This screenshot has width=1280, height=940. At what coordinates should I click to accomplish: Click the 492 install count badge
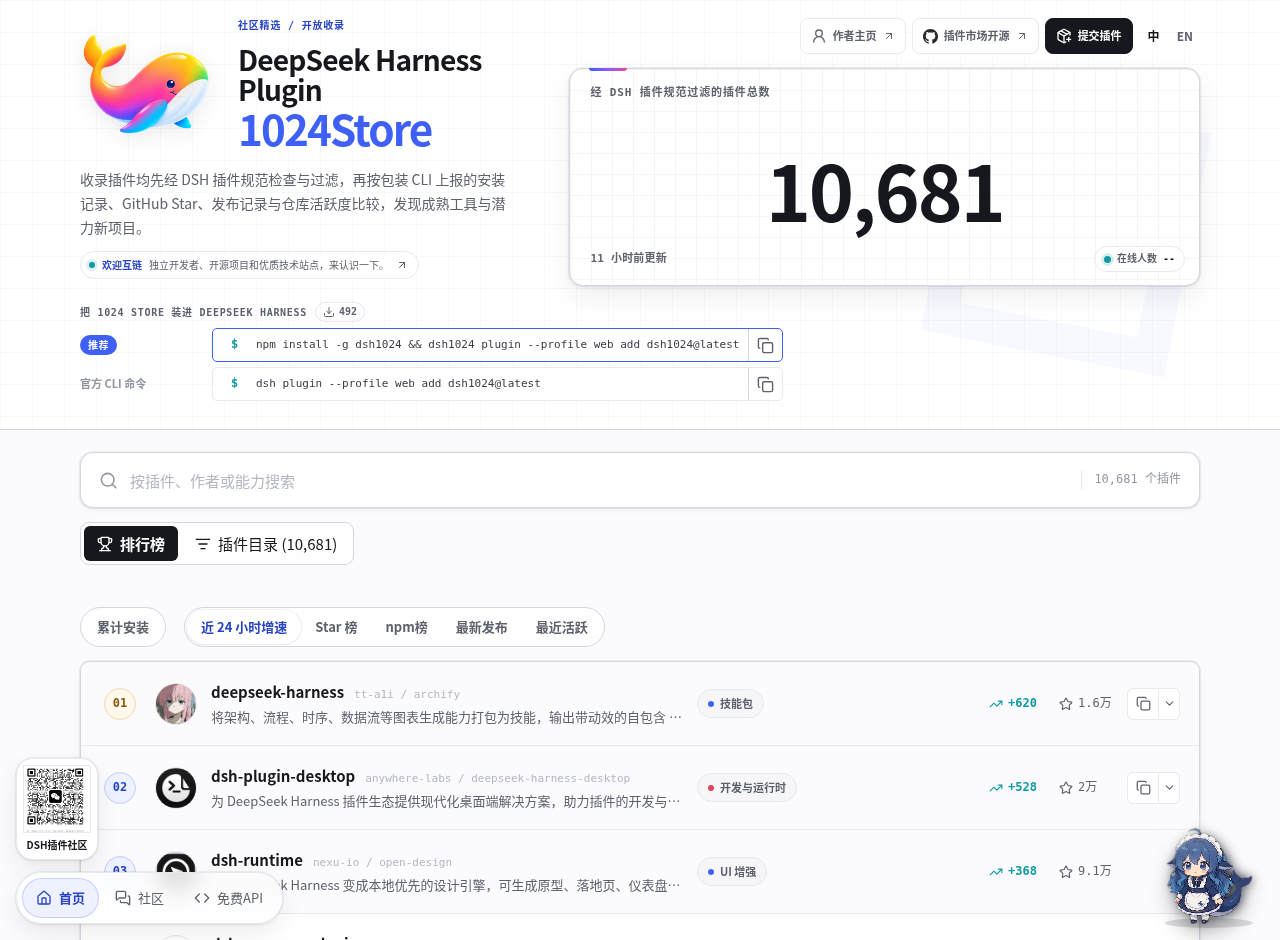[x=340, y=312]
